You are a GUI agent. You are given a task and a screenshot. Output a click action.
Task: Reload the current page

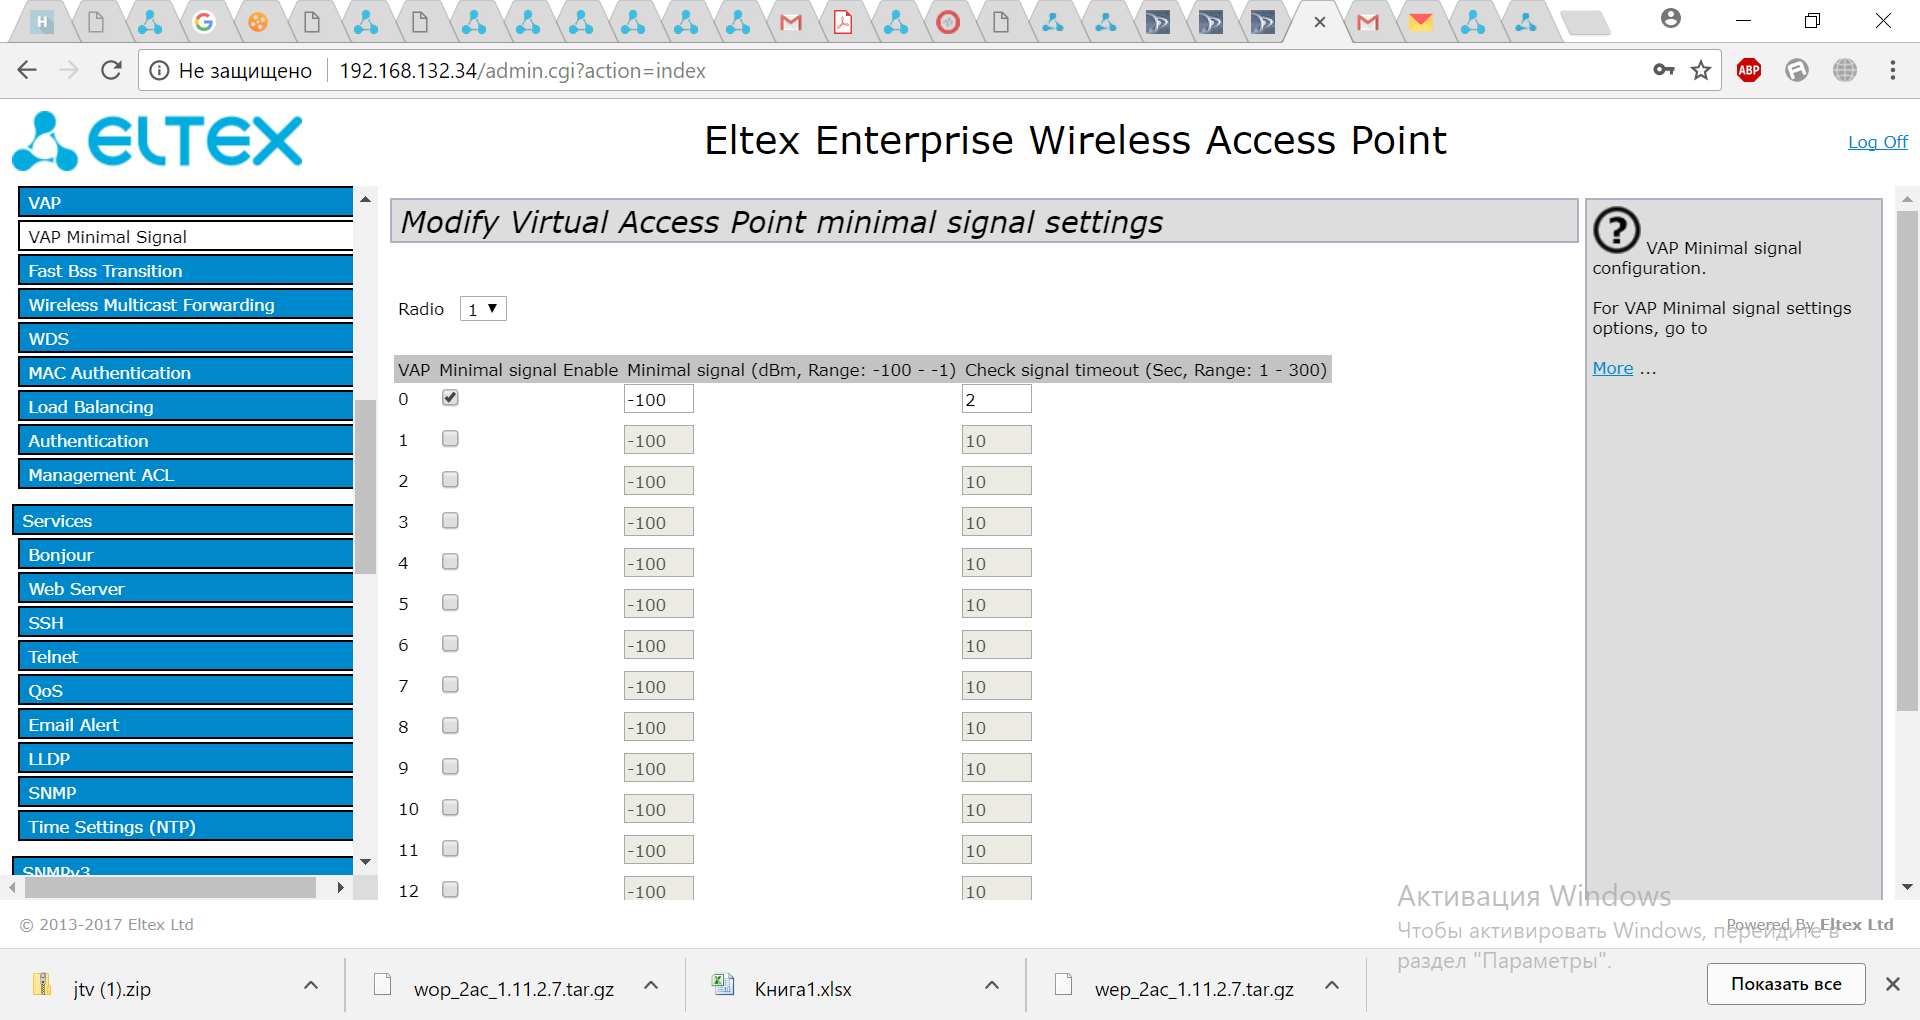point(111,70)
